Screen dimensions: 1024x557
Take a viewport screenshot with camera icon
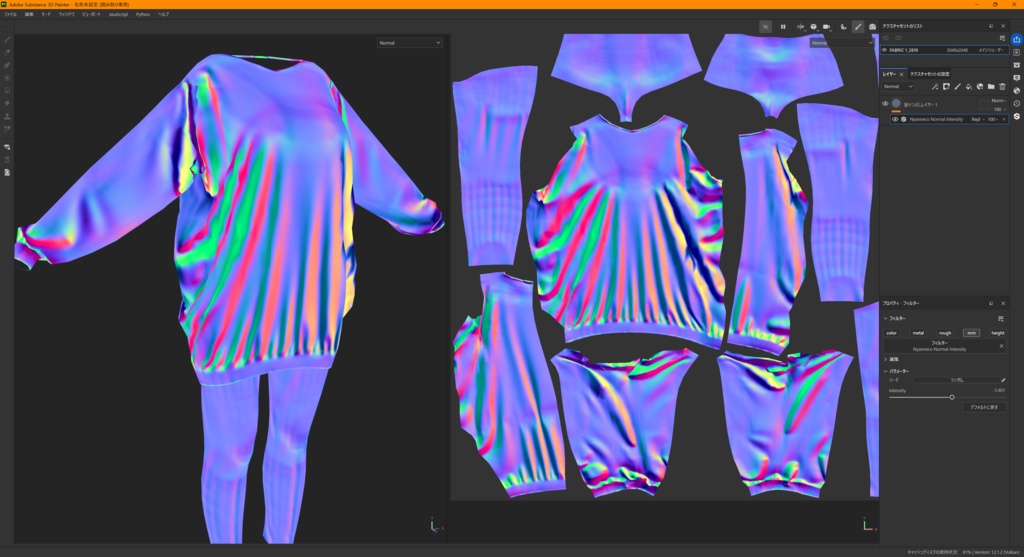(x=872, y=27)
